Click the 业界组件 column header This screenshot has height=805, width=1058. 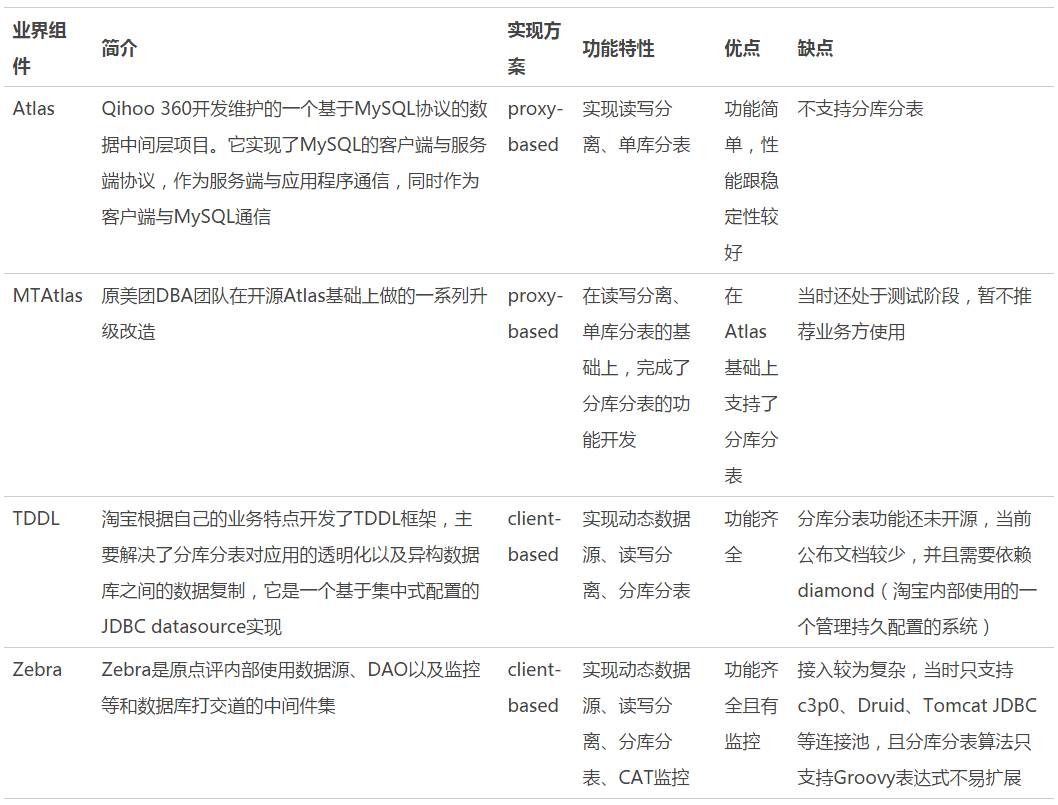[39, 48]
